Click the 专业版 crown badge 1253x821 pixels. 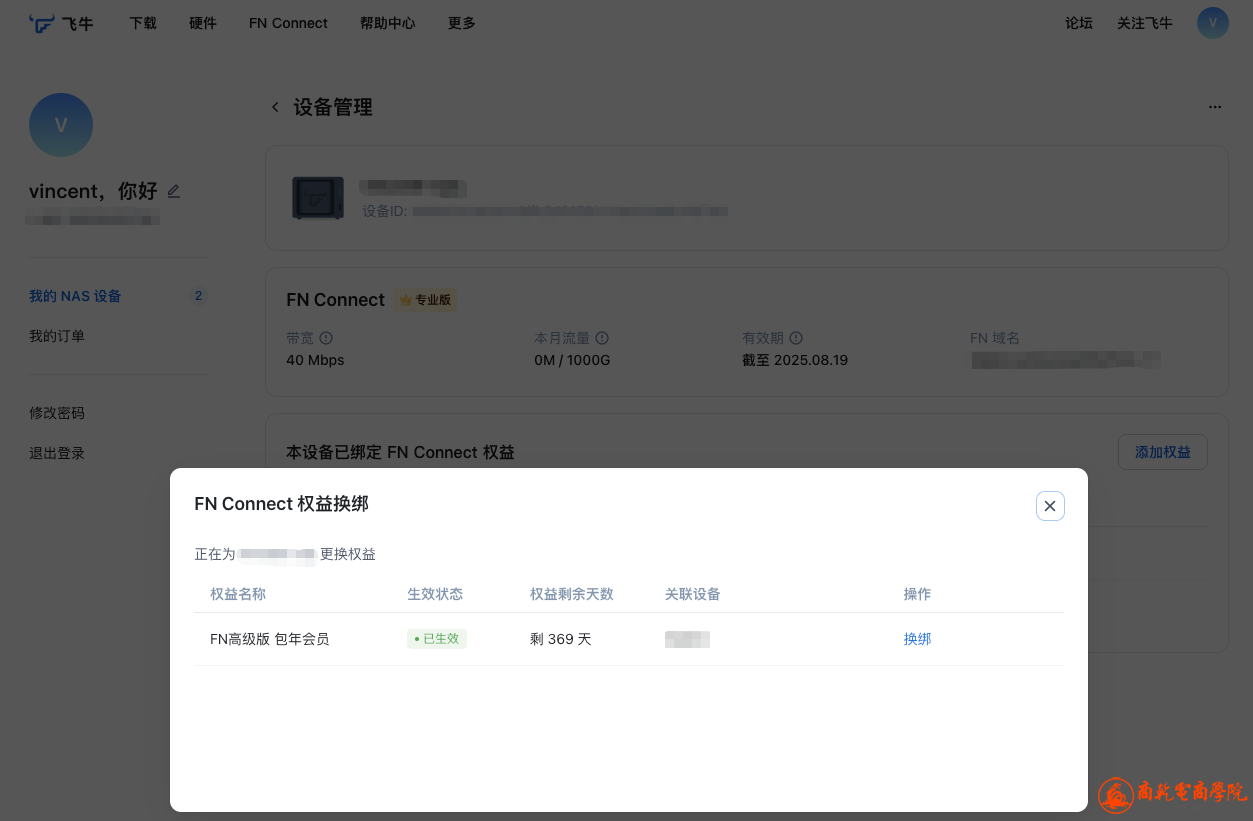[426, 300]
